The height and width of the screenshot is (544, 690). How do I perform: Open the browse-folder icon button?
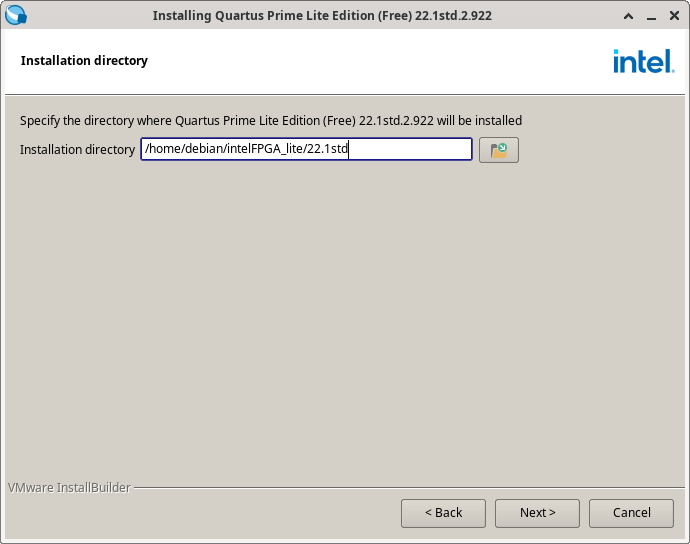pyautogui.click(x=499, y=150)
